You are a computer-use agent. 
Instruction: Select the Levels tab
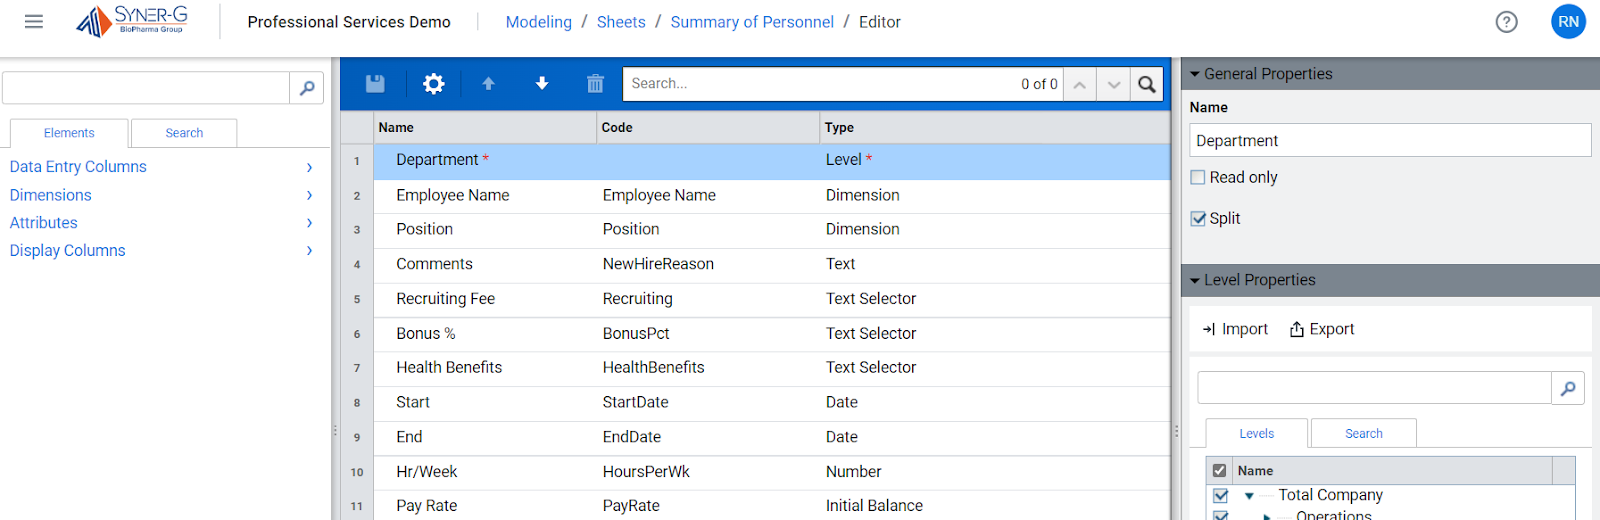[1256, 434]
